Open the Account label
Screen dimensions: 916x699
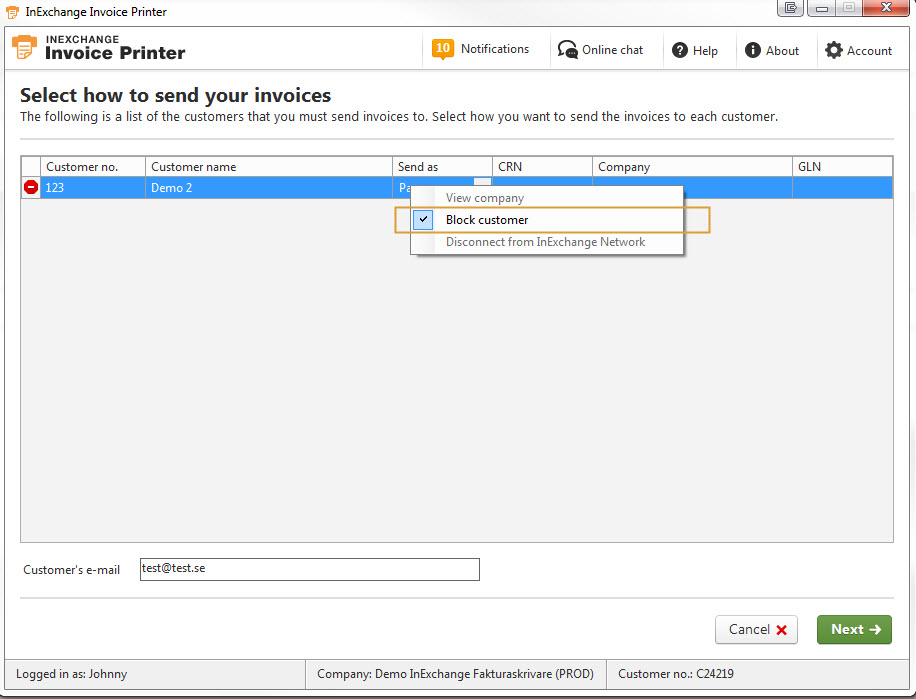(869, 51)
